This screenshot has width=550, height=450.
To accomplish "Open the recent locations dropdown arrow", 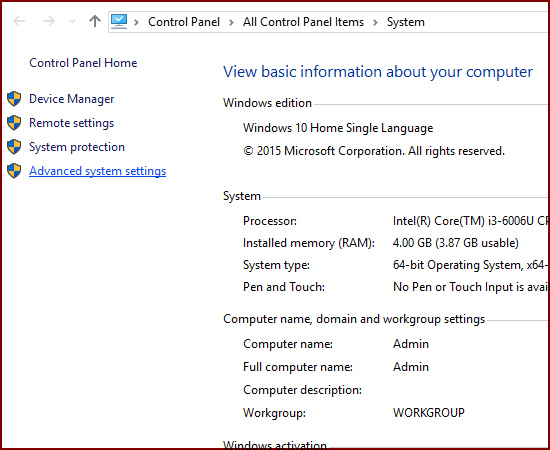I will (72, 22).
